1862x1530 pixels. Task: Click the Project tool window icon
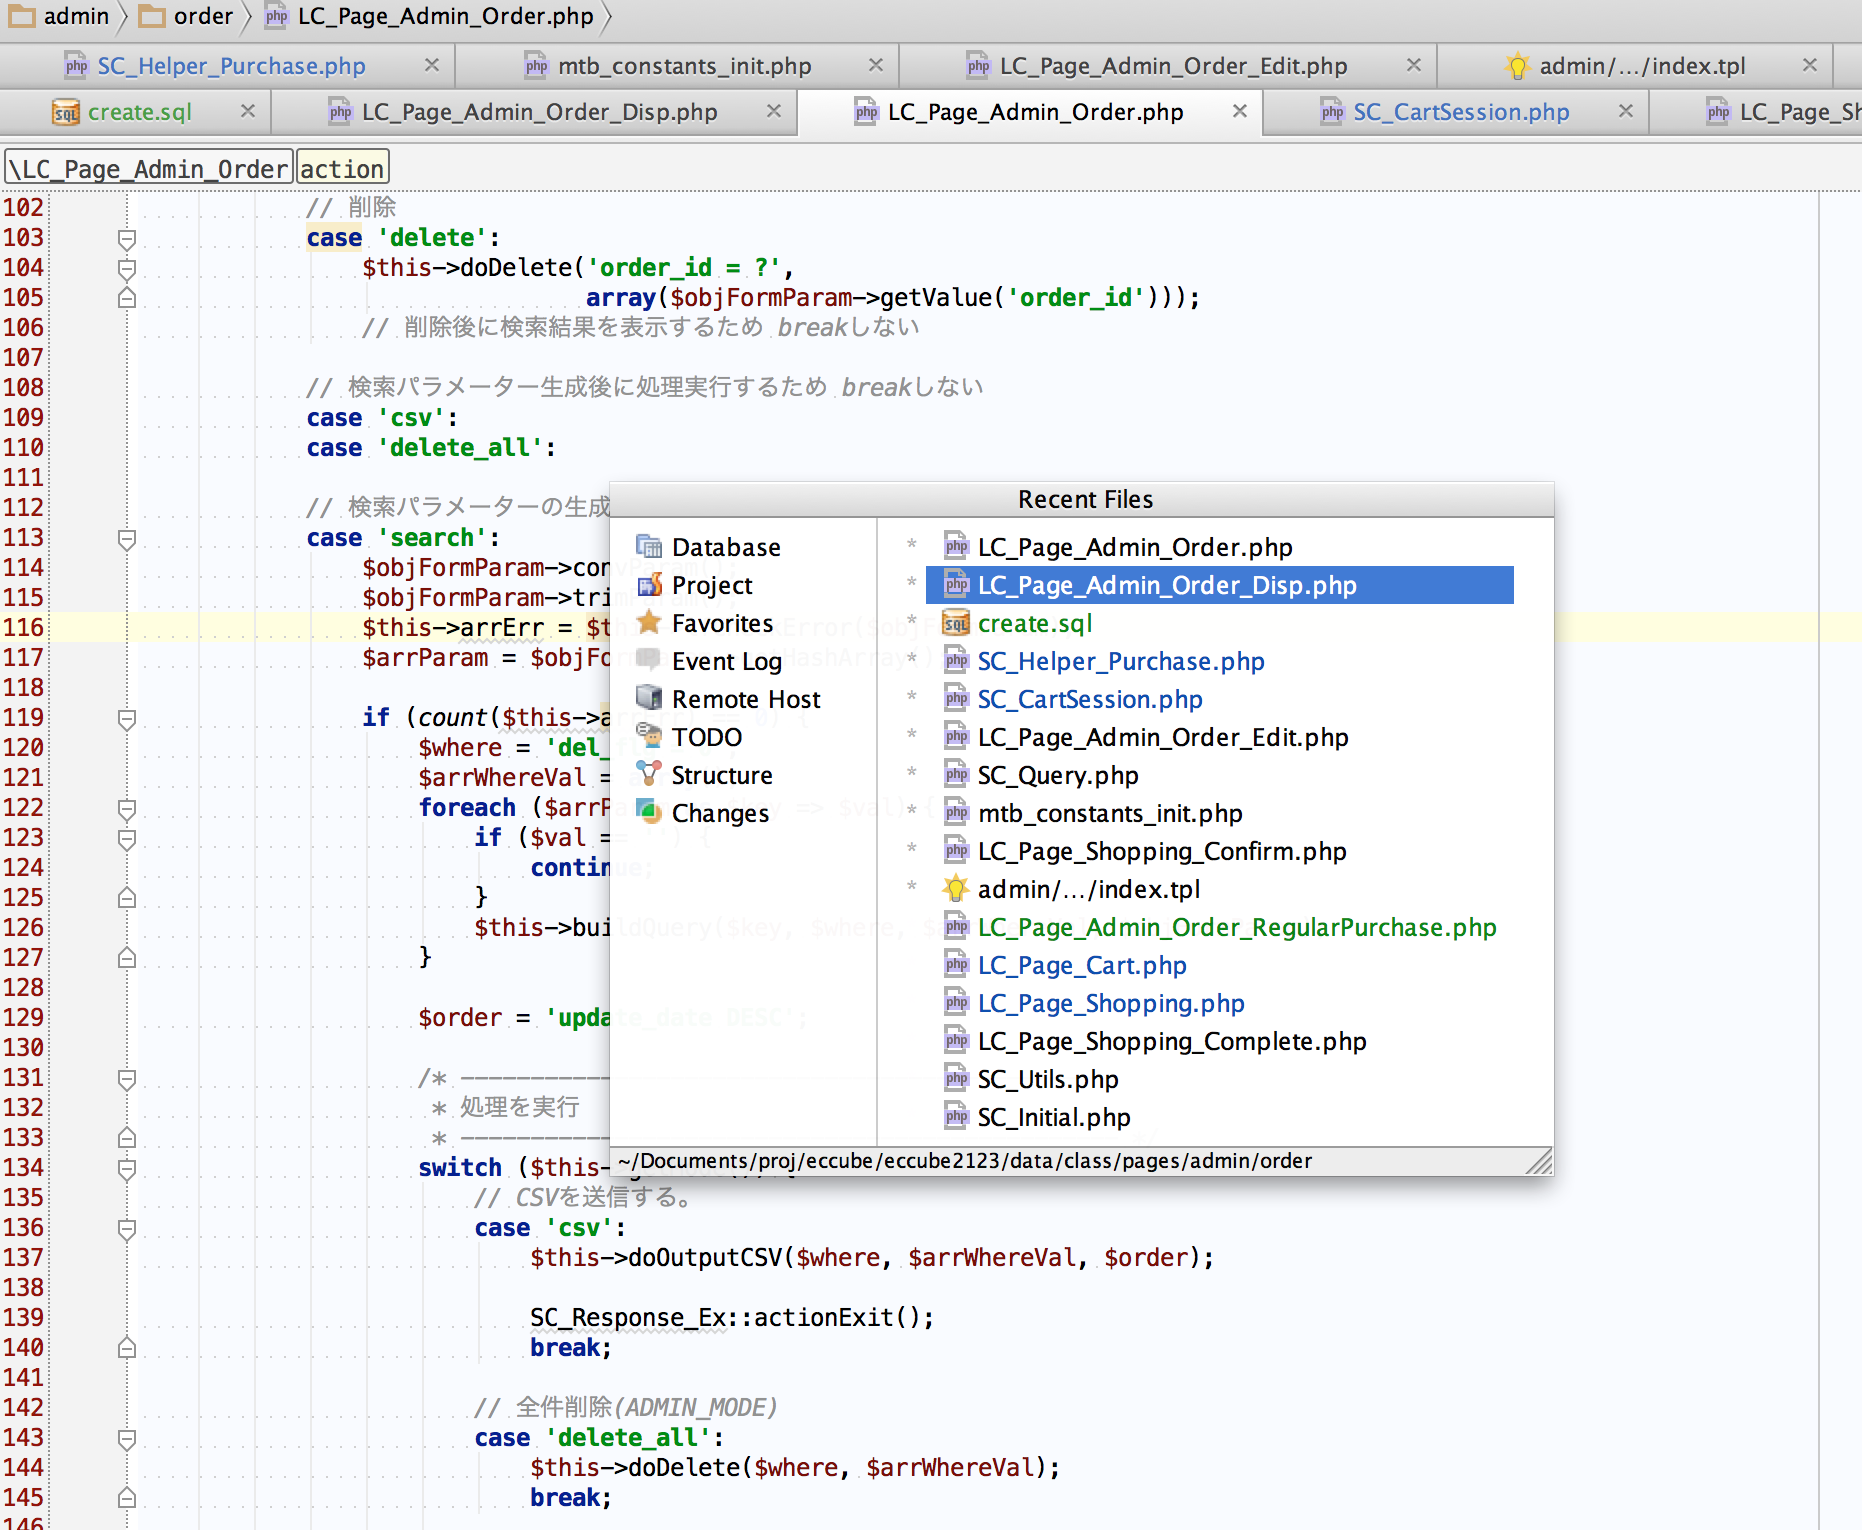click(x=649, y=585)
